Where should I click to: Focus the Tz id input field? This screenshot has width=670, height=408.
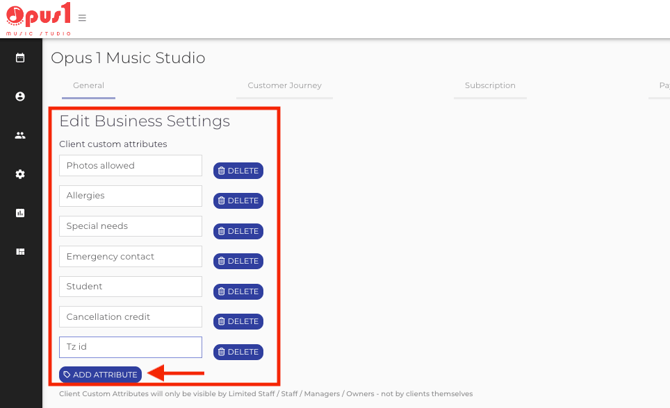[130, 347]
